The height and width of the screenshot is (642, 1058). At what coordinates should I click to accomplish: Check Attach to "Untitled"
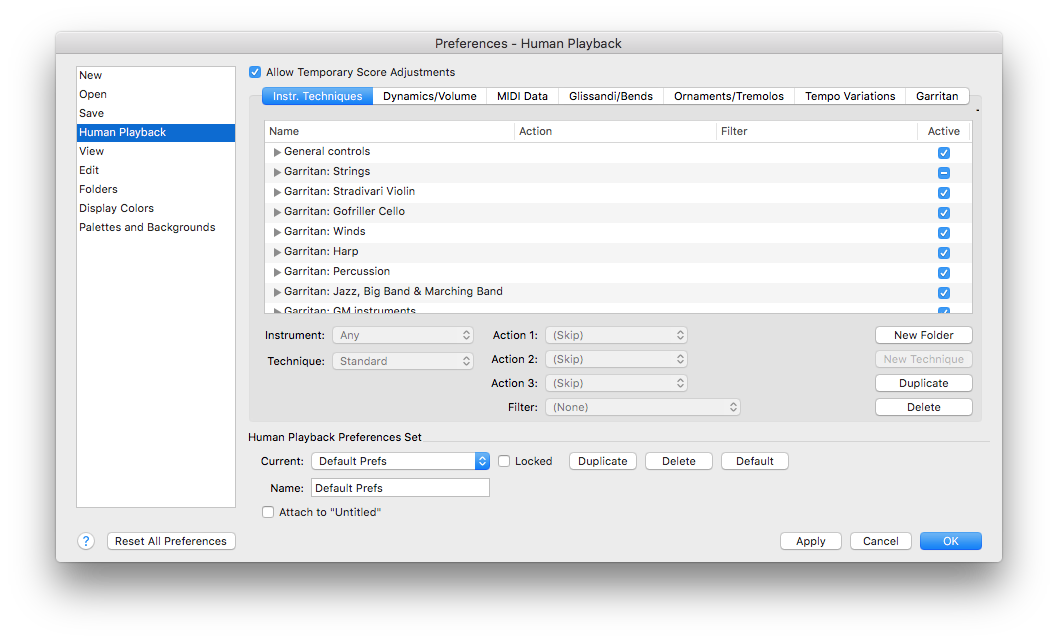(x=268, y=511)
